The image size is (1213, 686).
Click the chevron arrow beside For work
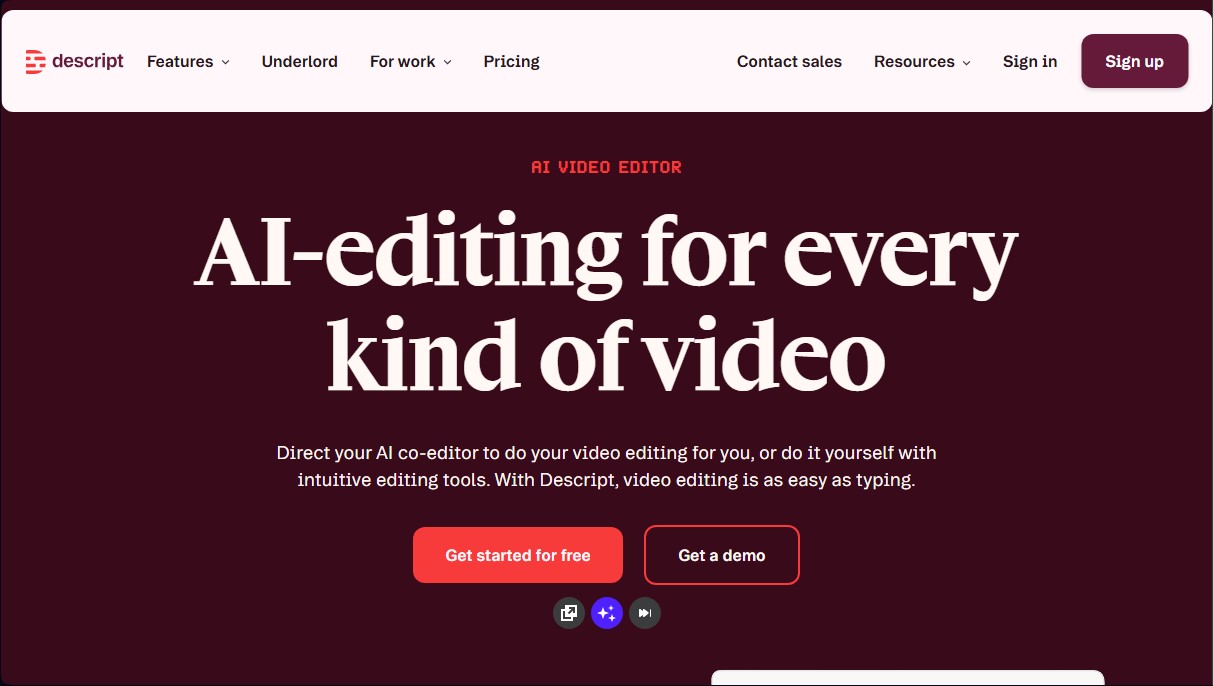click(446, 62)
